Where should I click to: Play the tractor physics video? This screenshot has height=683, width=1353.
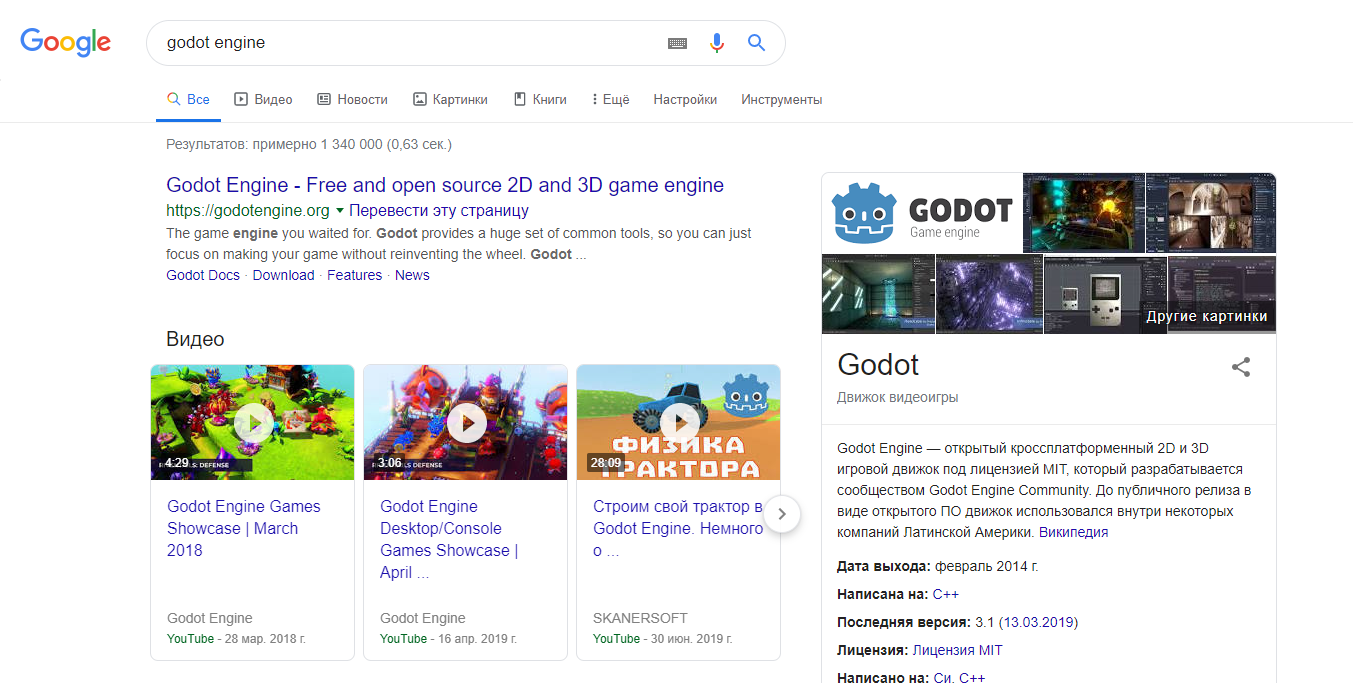(679, 422)
